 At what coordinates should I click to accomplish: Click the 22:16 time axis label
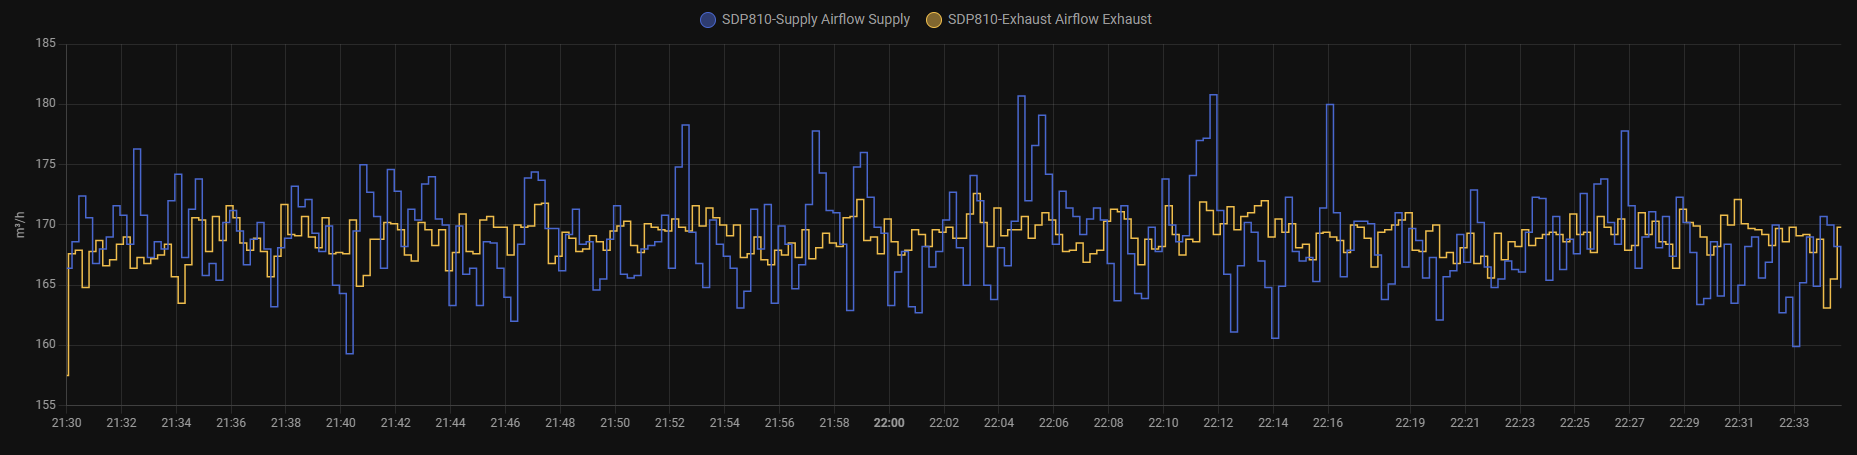(x=1328, y=423)
